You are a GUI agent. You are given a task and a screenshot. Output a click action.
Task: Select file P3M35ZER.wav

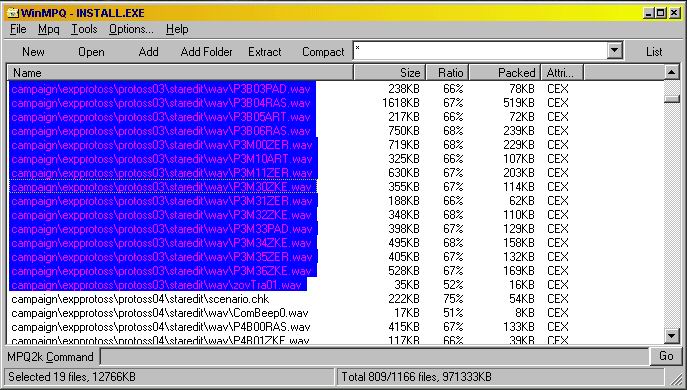163,257
